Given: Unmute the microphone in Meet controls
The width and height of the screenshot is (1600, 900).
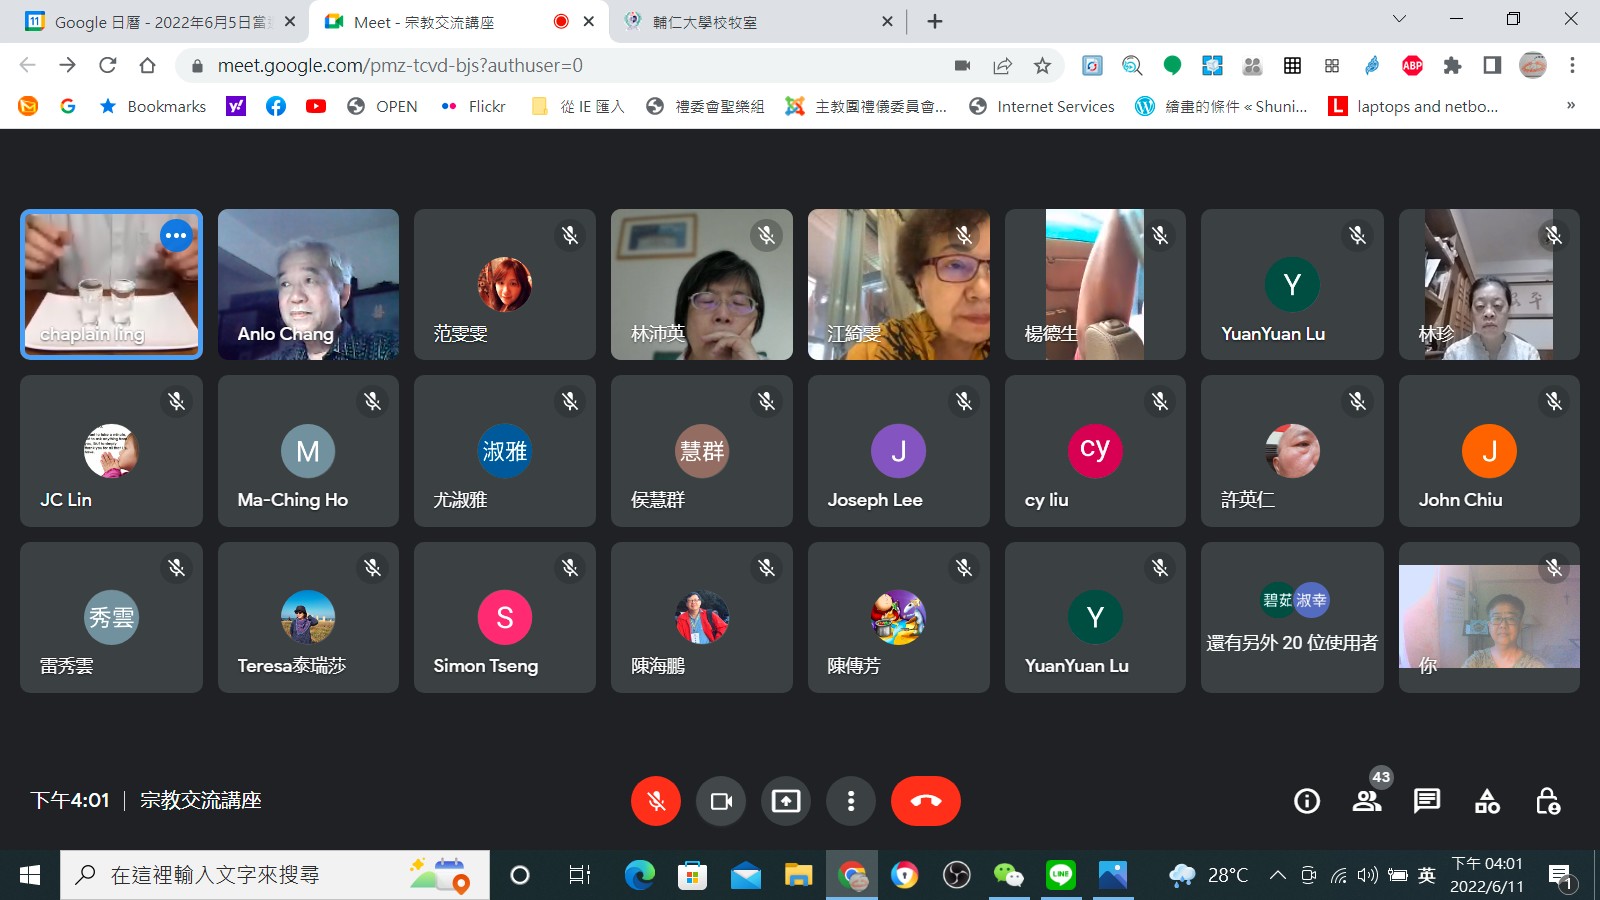Looking at the screenshot, I should [x=656, y=801].
